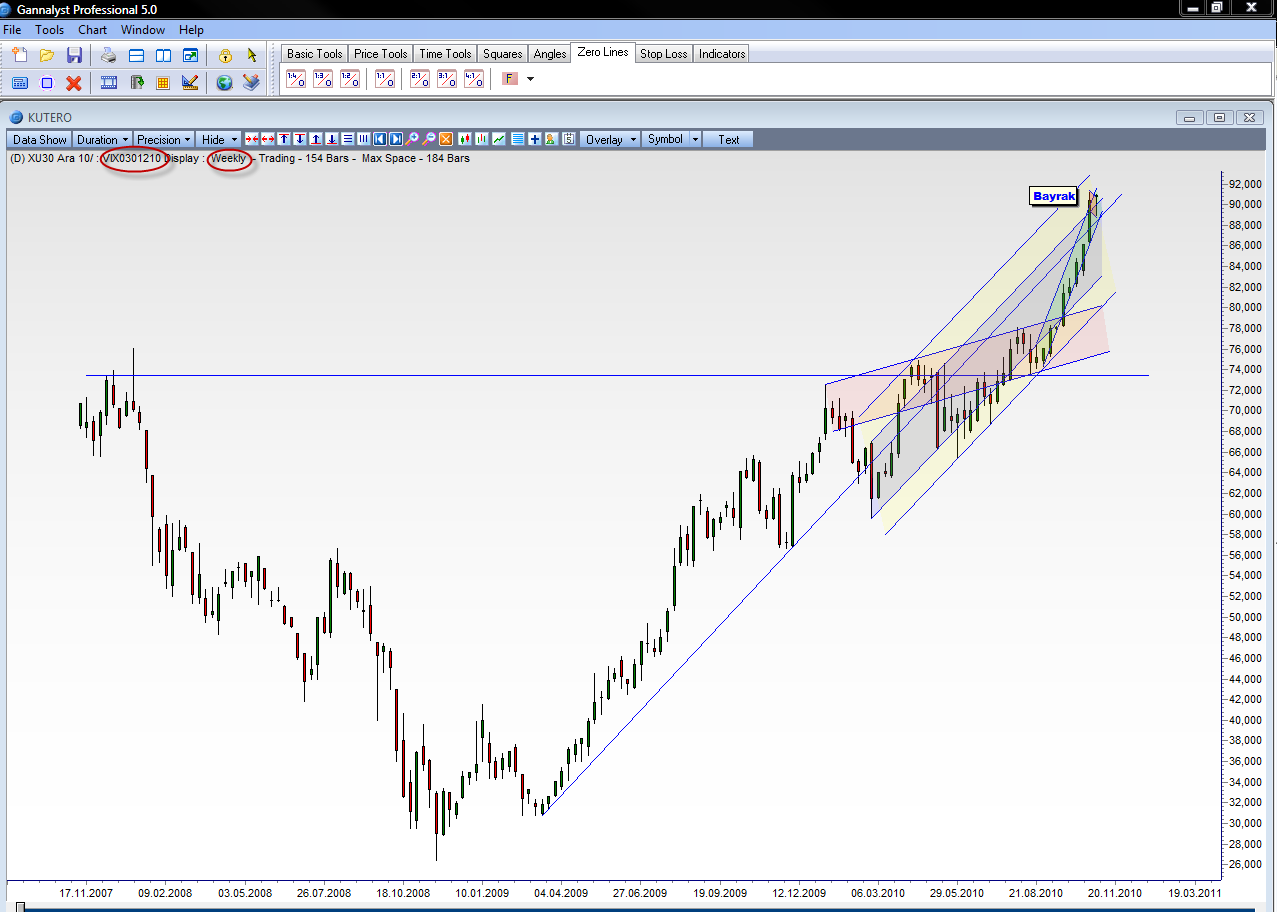Click the zoom out magnifier icon
The height and width of the screenshot is (912, 1277).
tap(428, 140)
